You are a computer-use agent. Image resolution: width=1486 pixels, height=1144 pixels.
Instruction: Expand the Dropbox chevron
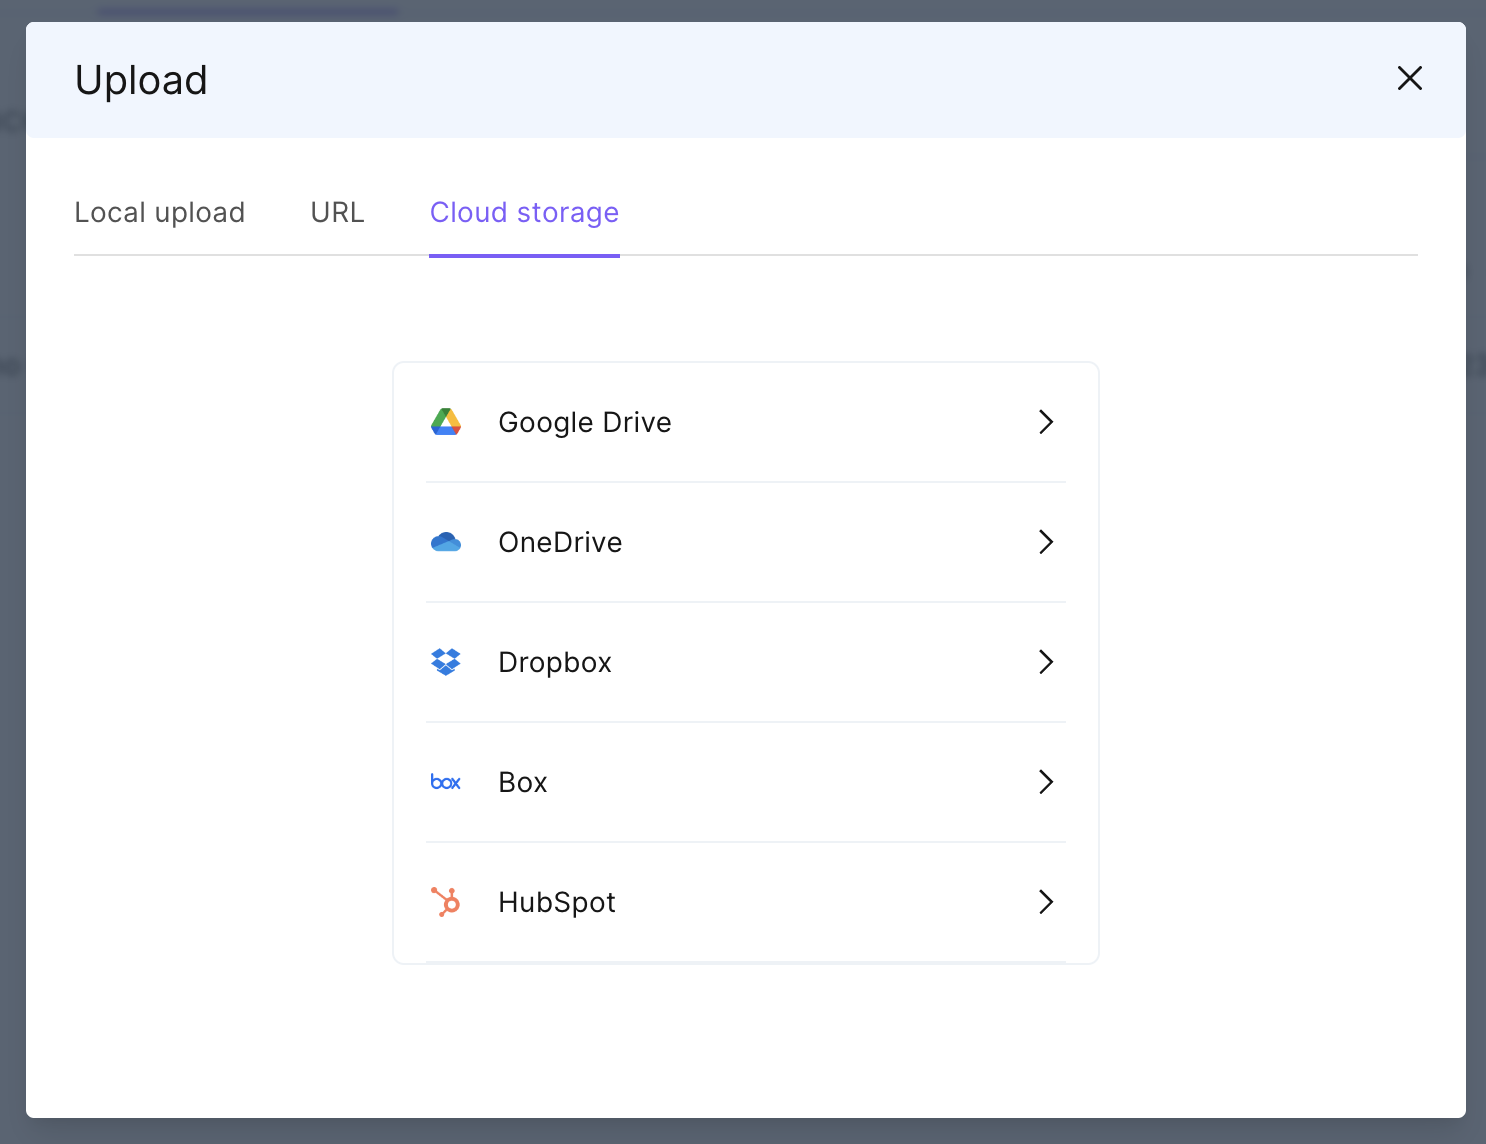[1046, 661]
